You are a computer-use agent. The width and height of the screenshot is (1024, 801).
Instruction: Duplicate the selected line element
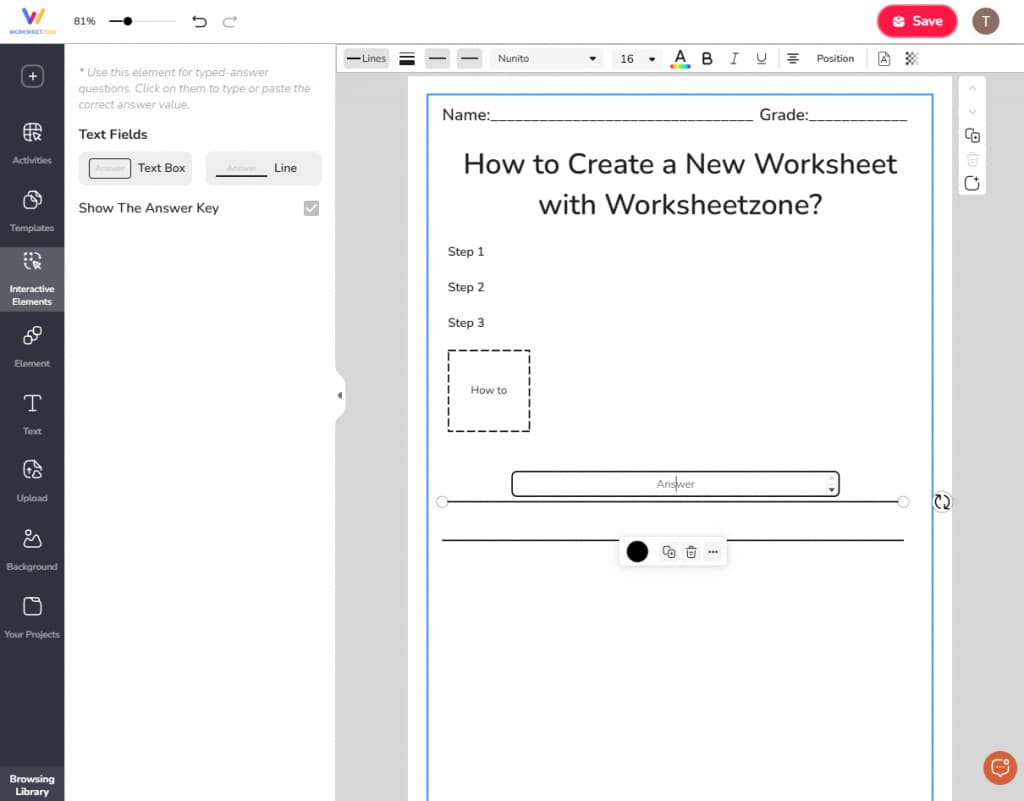[x=669, y=552]
